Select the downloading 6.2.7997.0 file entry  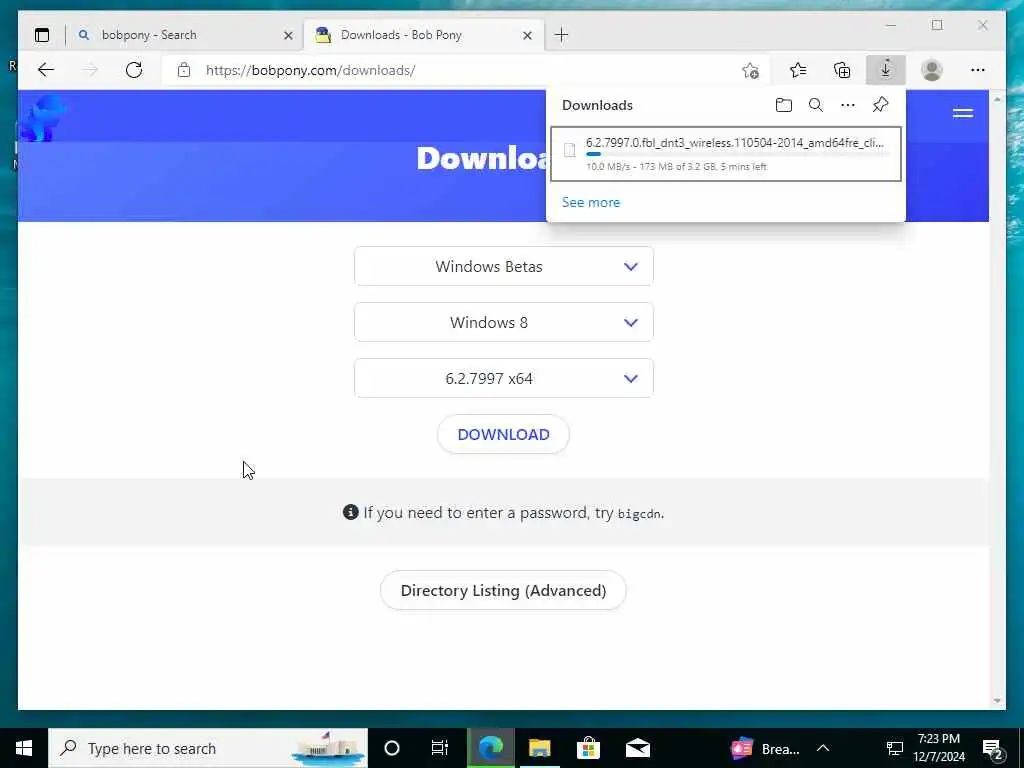tap(726, 154)
